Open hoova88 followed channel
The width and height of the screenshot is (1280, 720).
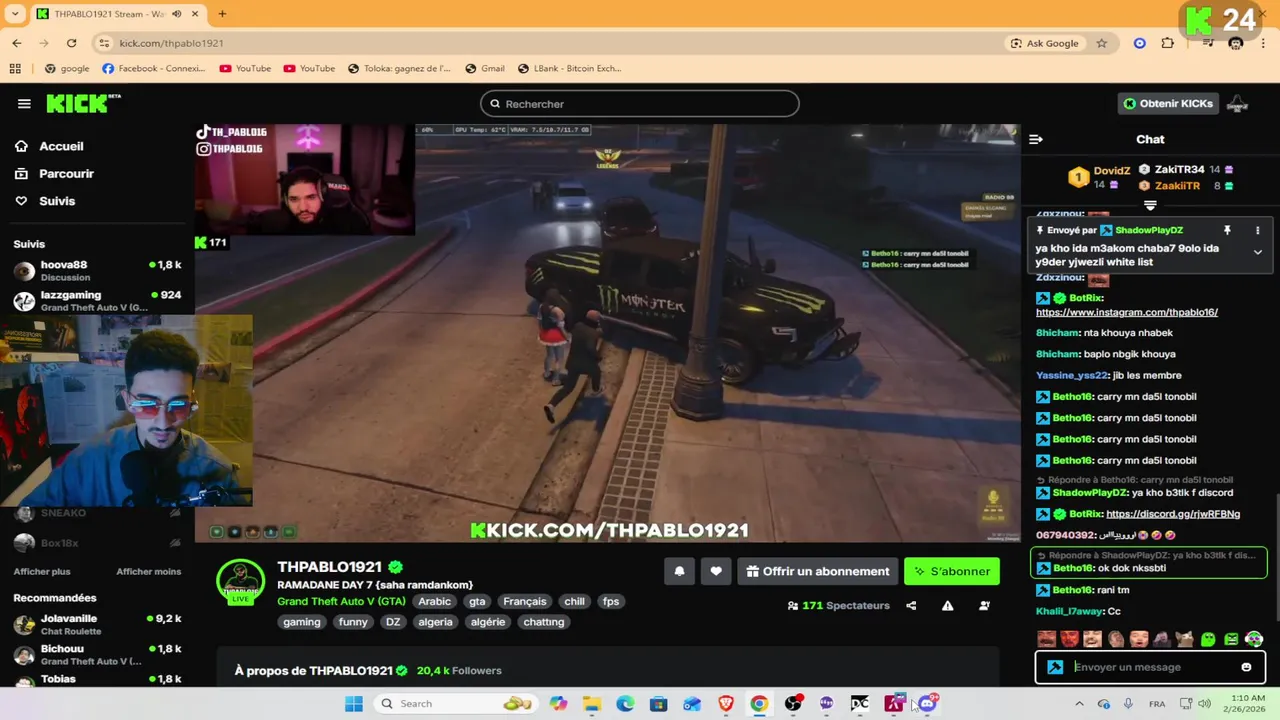pyautogui.click(x=97, y=271)
